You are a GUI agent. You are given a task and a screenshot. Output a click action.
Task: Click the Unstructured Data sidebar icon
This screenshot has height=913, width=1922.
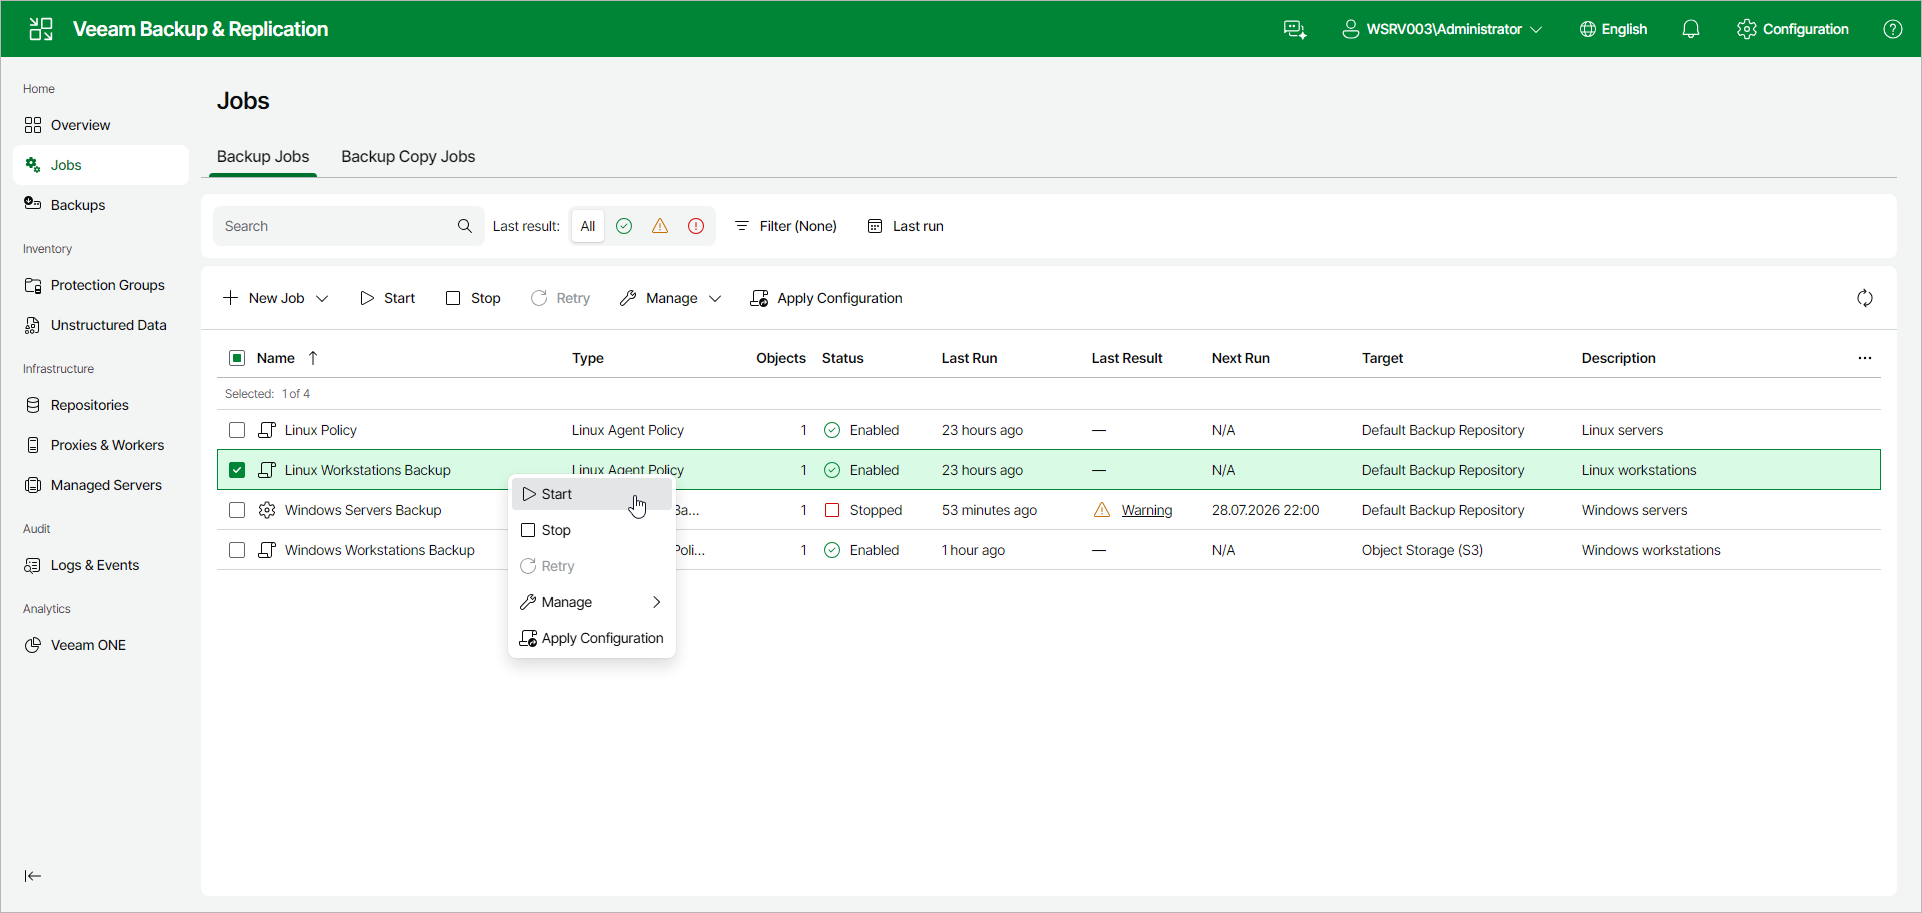click(33, 325)
